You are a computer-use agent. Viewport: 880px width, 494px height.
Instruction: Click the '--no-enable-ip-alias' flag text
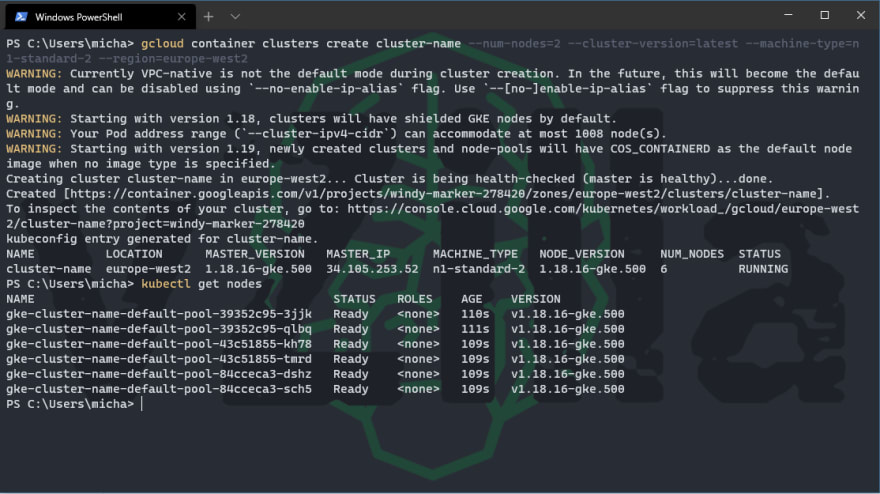coord(326,89)
